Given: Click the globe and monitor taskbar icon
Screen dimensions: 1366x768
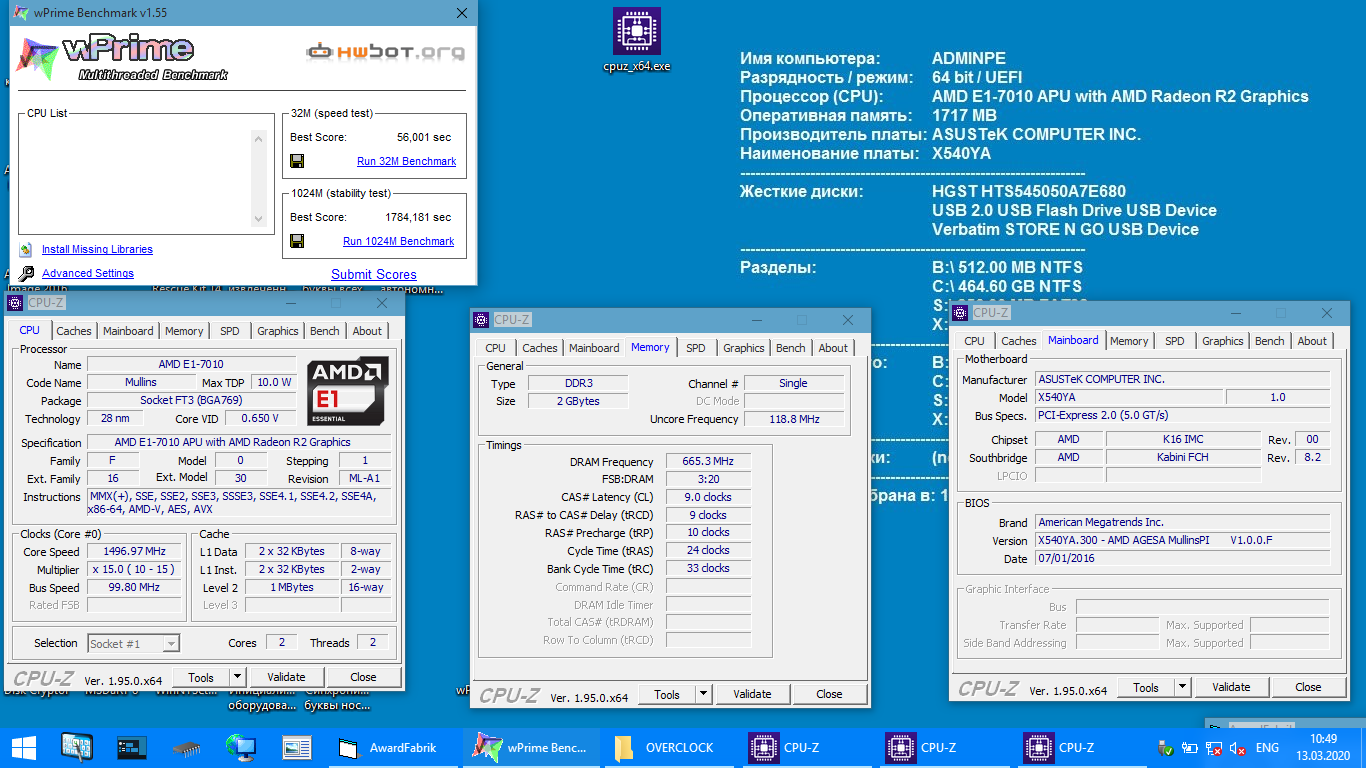Looking at the screenshot, I should pos(241,747).
